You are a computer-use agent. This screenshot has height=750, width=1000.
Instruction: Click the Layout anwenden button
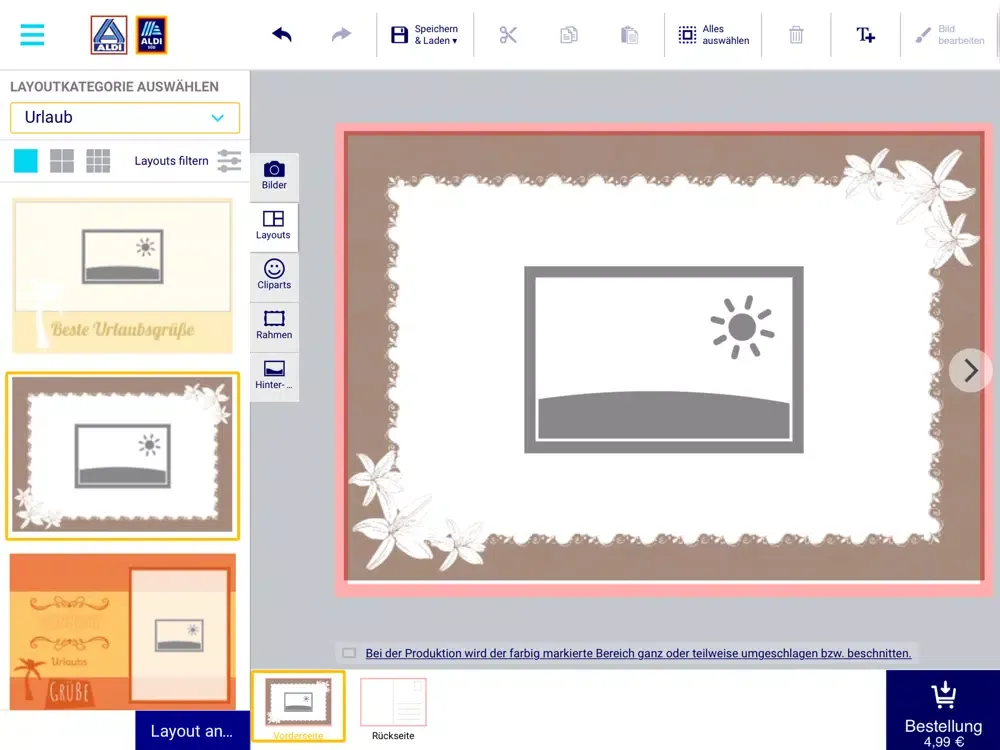click(192, 731)
